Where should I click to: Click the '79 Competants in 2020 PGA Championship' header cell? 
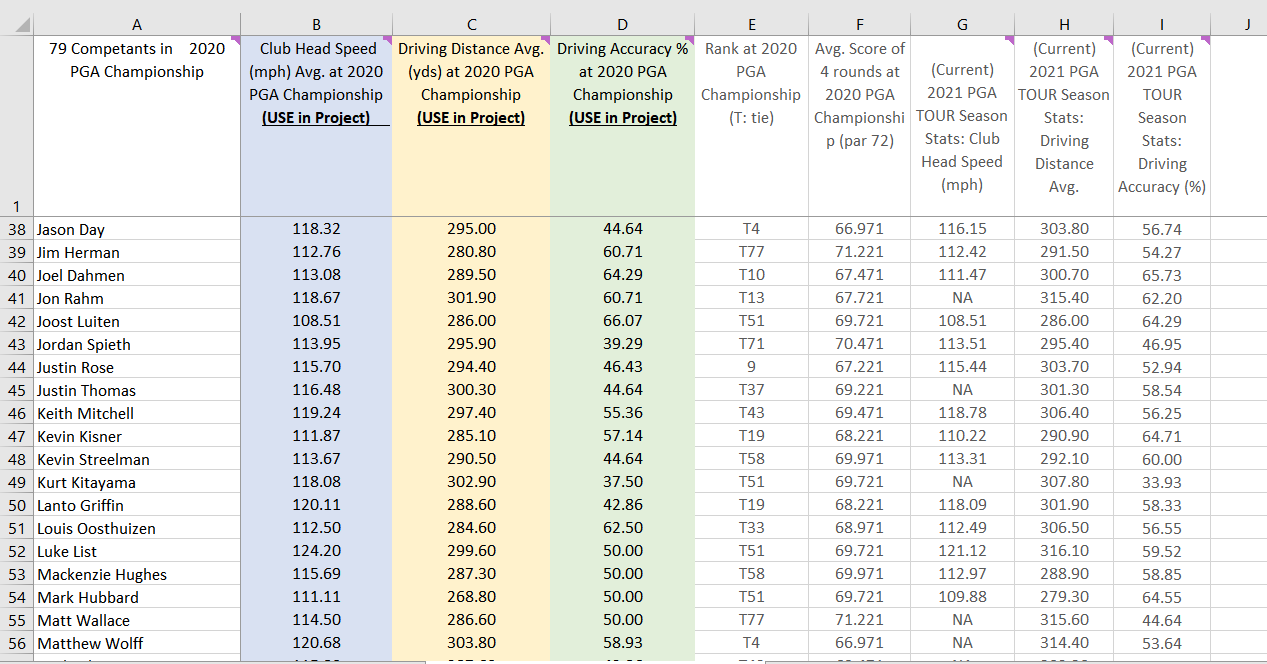pyautogui.click(x=137, y=126)
